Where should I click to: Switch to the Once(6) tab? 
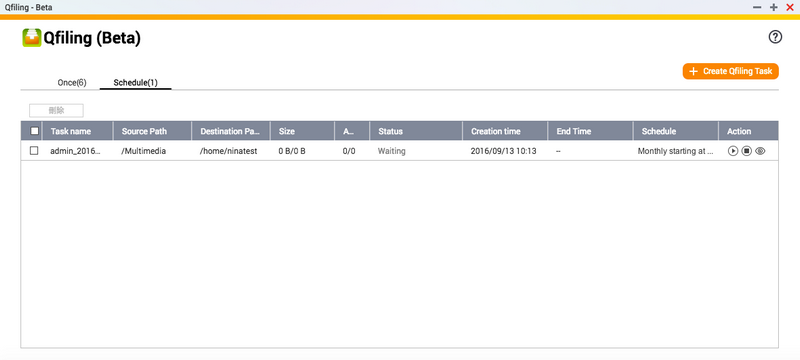click(72, 83)
